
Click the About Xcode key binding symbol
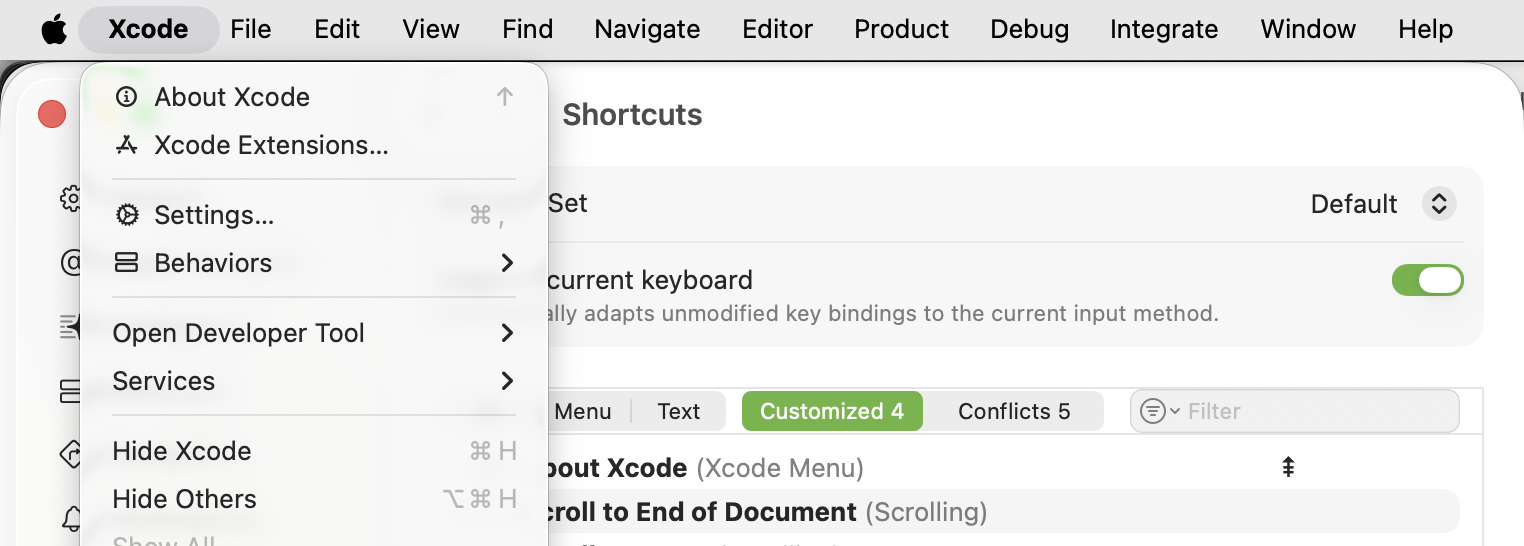click(1289, 467)
